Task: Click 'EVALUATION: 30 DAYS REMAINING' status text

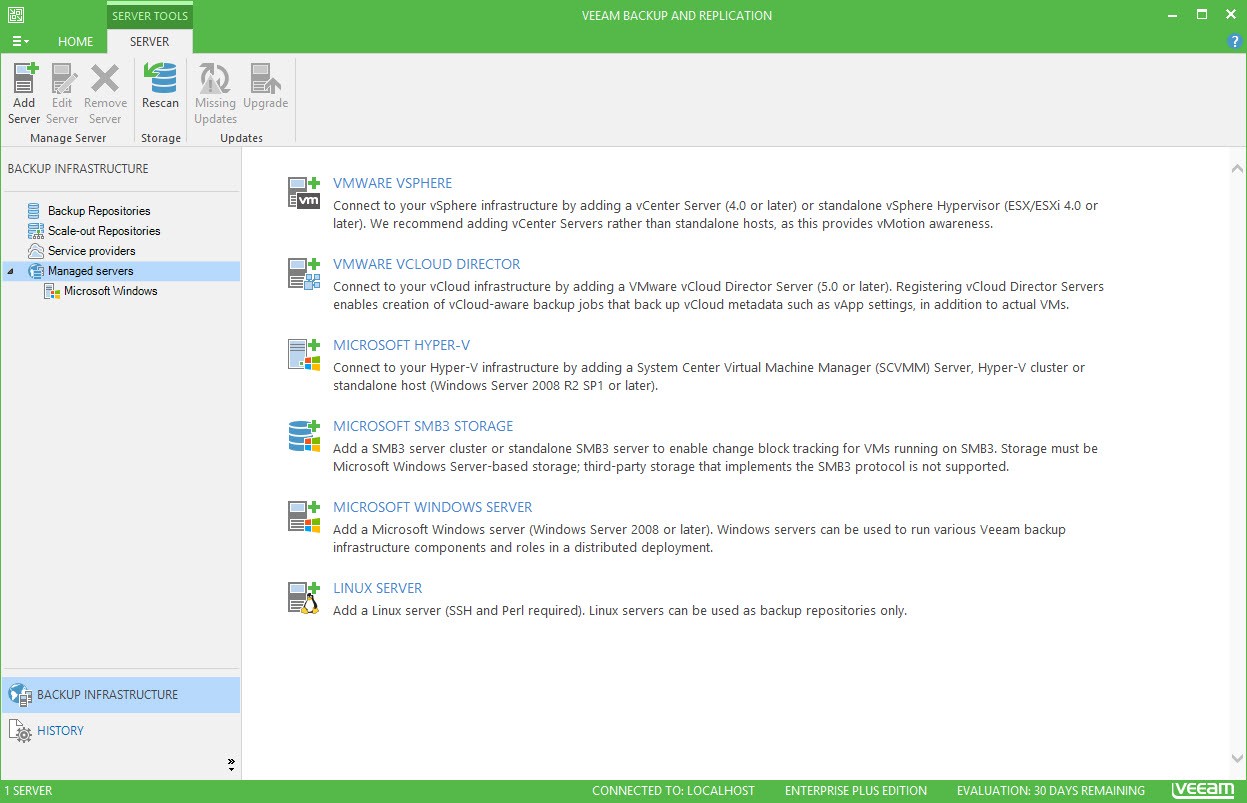Action: tap(1051, 791)
